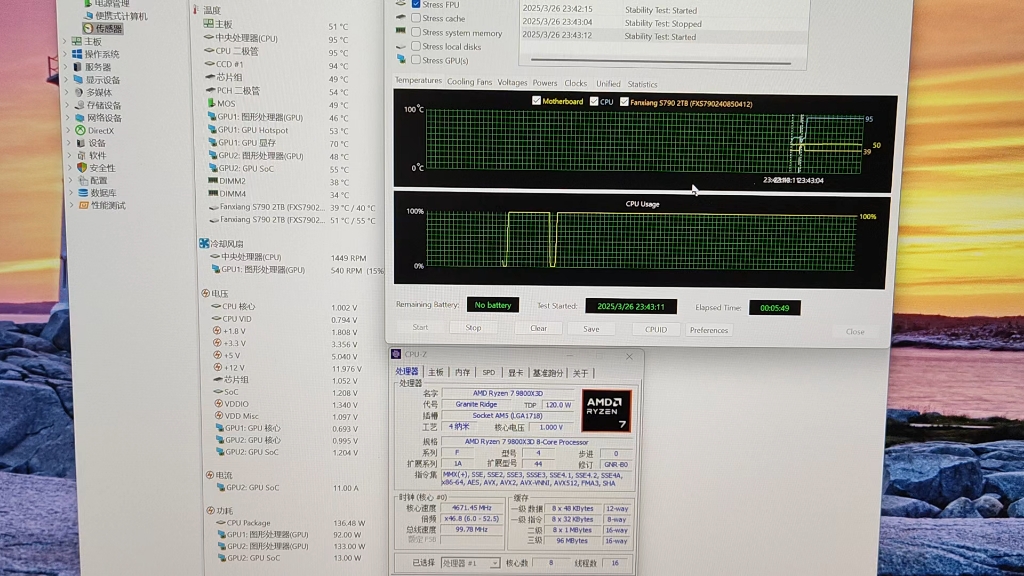
Task: Click the AMD Ryzen 7 logo
Action: pyautogui.click(x=606, y=410)
